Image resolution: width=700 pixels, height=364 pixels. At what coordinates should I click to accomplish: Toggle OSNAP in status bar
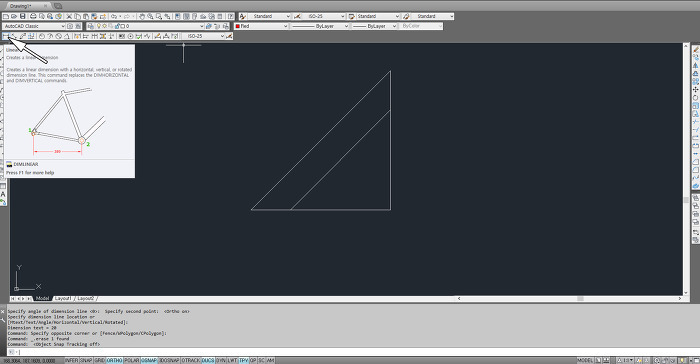149,360
